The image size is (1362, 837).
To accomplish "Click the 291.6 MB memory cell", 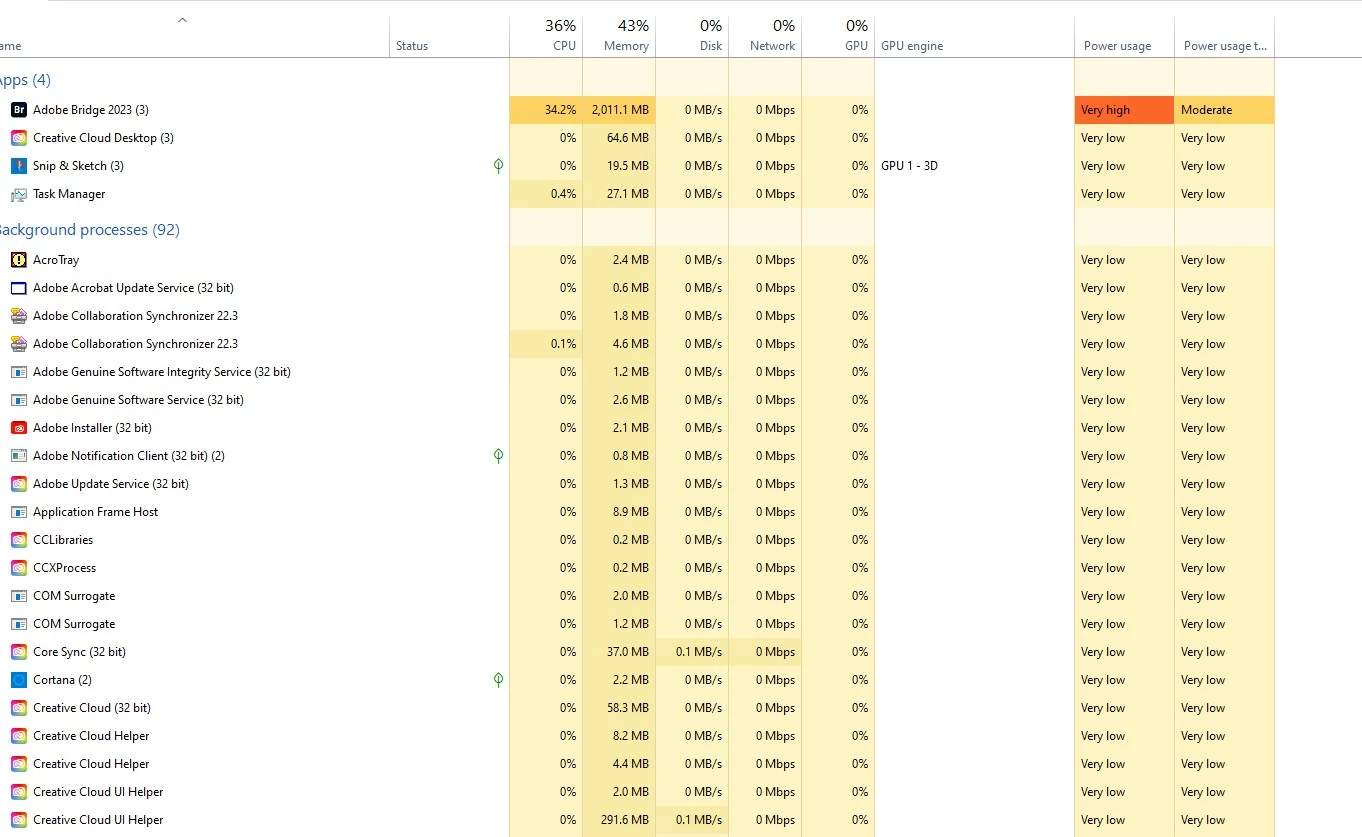I will pos(619,820).
